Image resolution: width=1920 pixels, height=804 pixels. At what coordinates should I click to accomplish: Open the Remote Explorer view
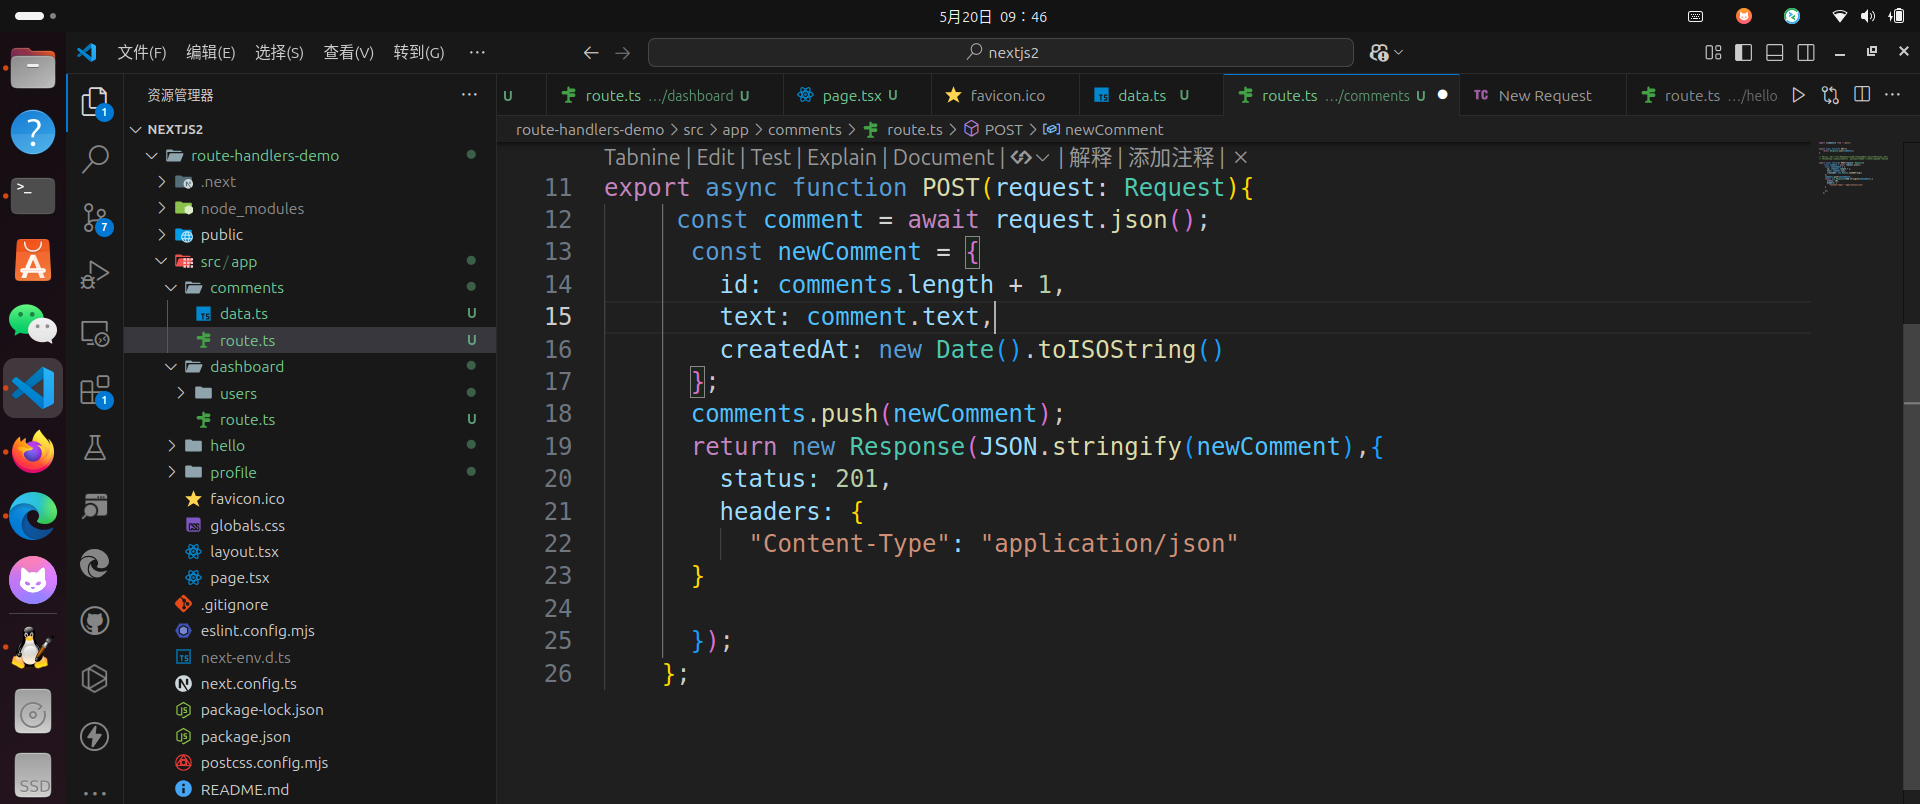(95, 333)
